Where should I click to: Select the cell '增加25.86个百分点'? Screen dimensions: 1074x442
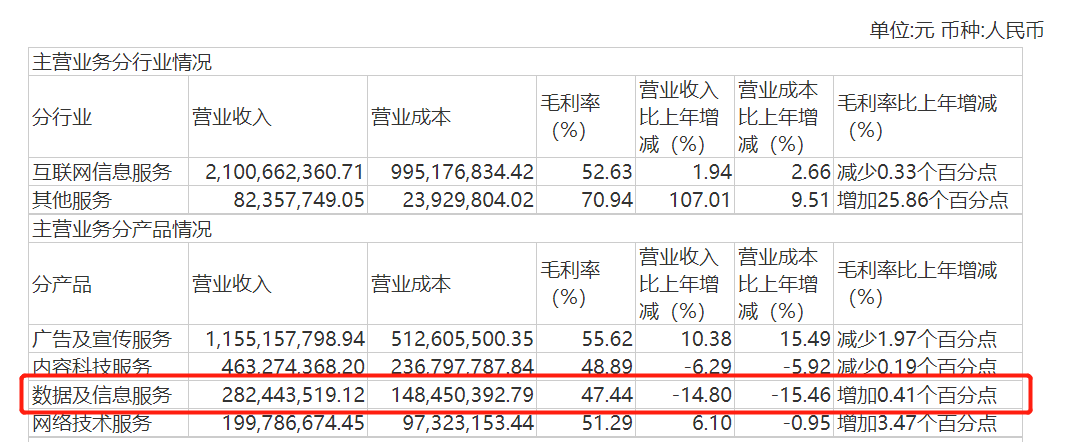coord(922,200)
